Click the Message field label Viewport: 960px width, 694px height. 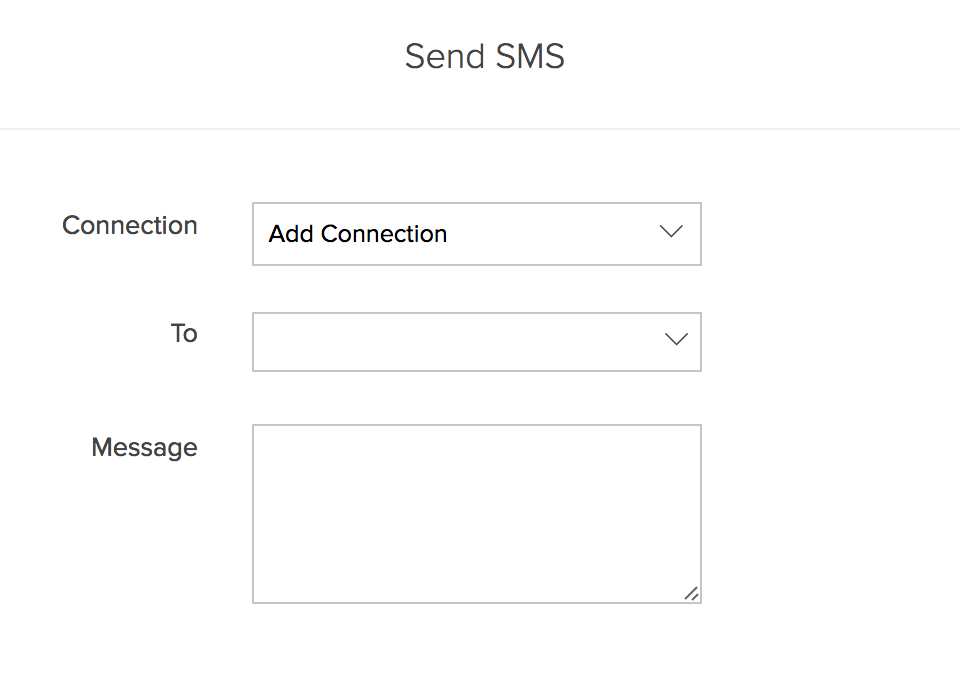click(144, 447)
